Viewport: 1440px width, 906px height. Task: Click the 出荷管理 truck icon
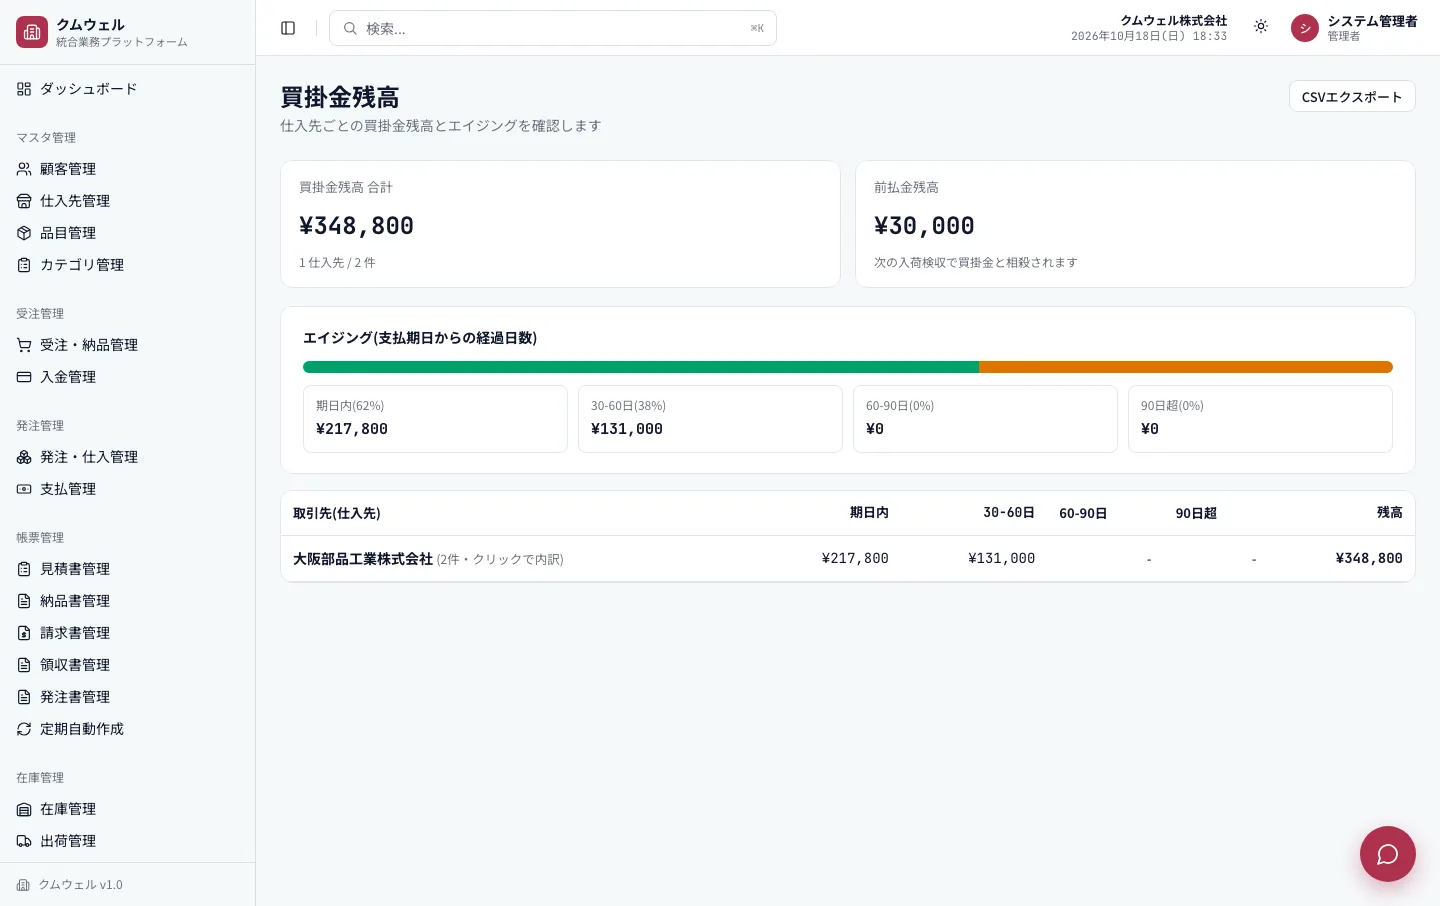24,841
